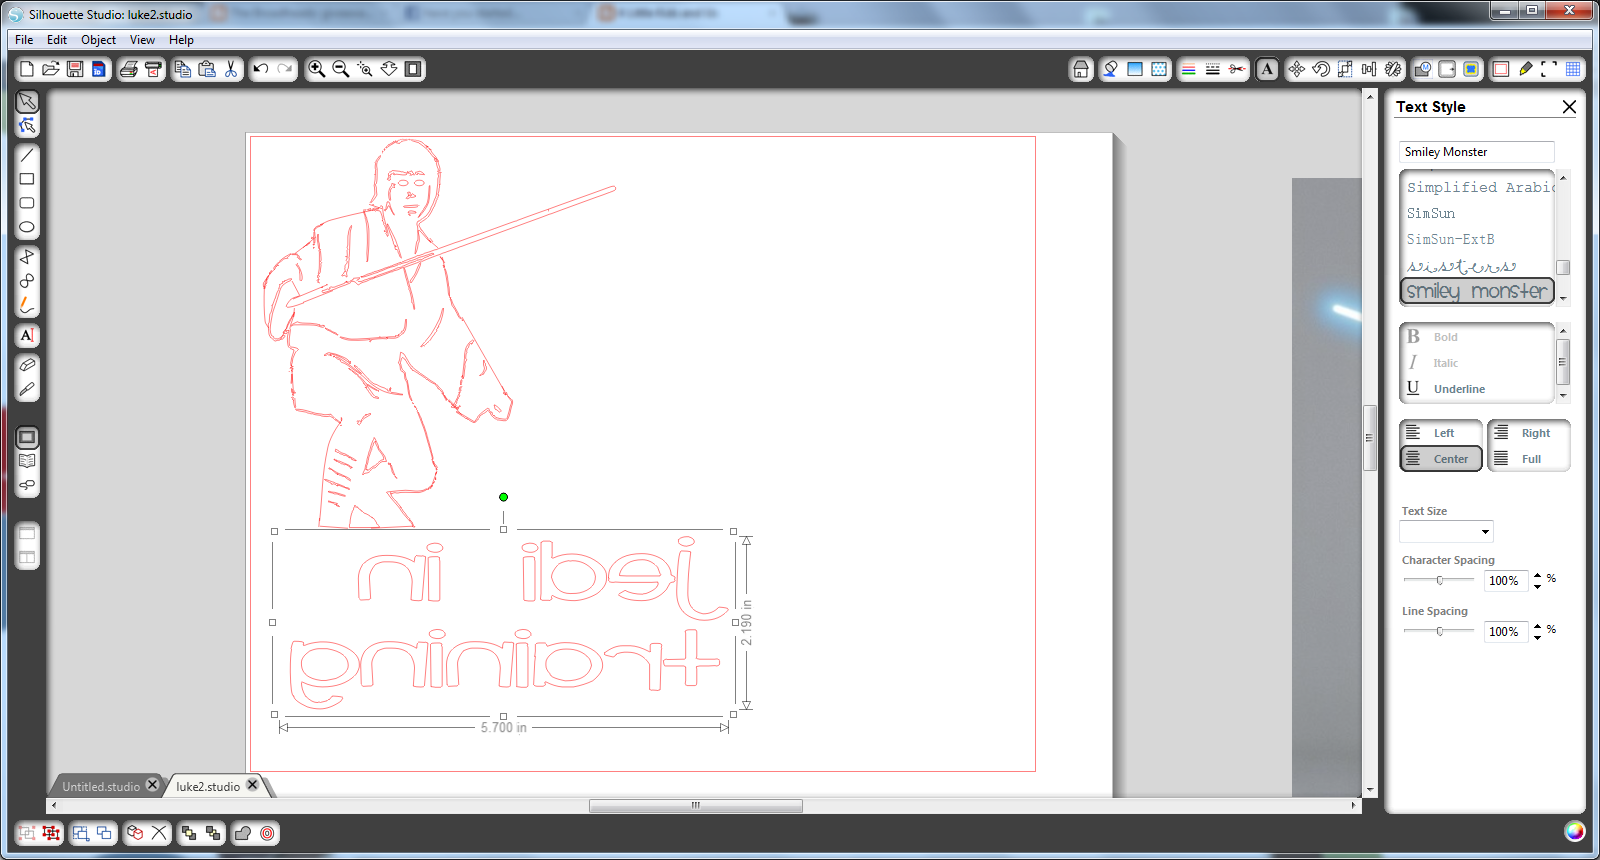Click the Line Spacing slider
Screen dimensions: 1600x860
tap(1439, 631)
